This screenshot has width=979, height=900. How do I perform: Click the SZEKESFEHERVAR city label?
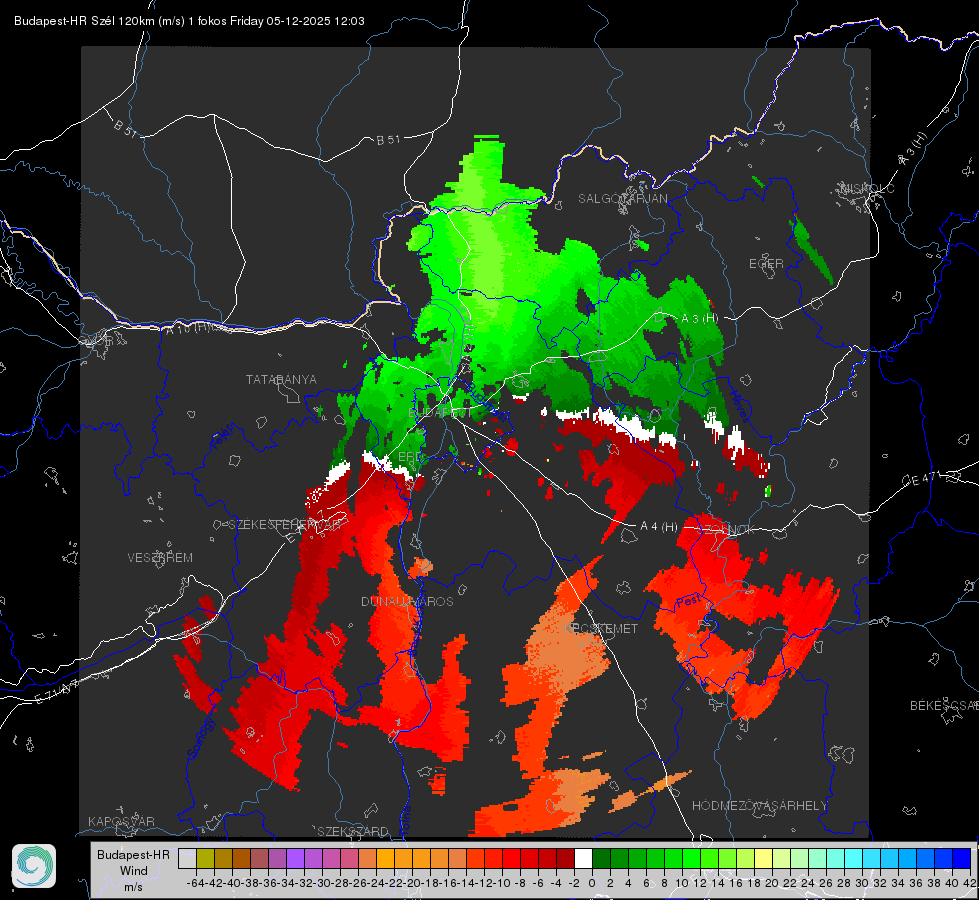click(287, 525)
